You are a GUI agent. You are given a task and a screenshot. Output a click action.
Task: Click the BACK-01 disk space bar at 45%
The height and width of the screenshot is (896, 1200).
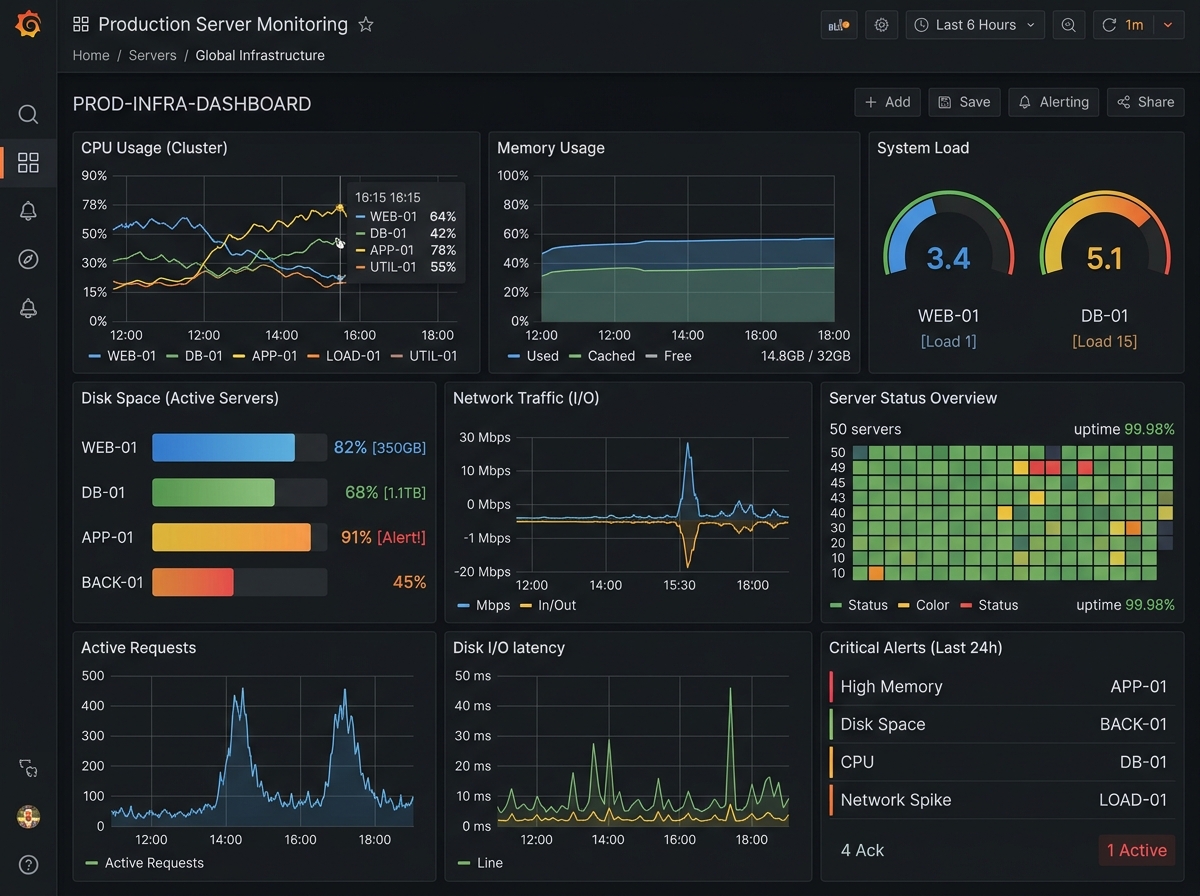239,582
